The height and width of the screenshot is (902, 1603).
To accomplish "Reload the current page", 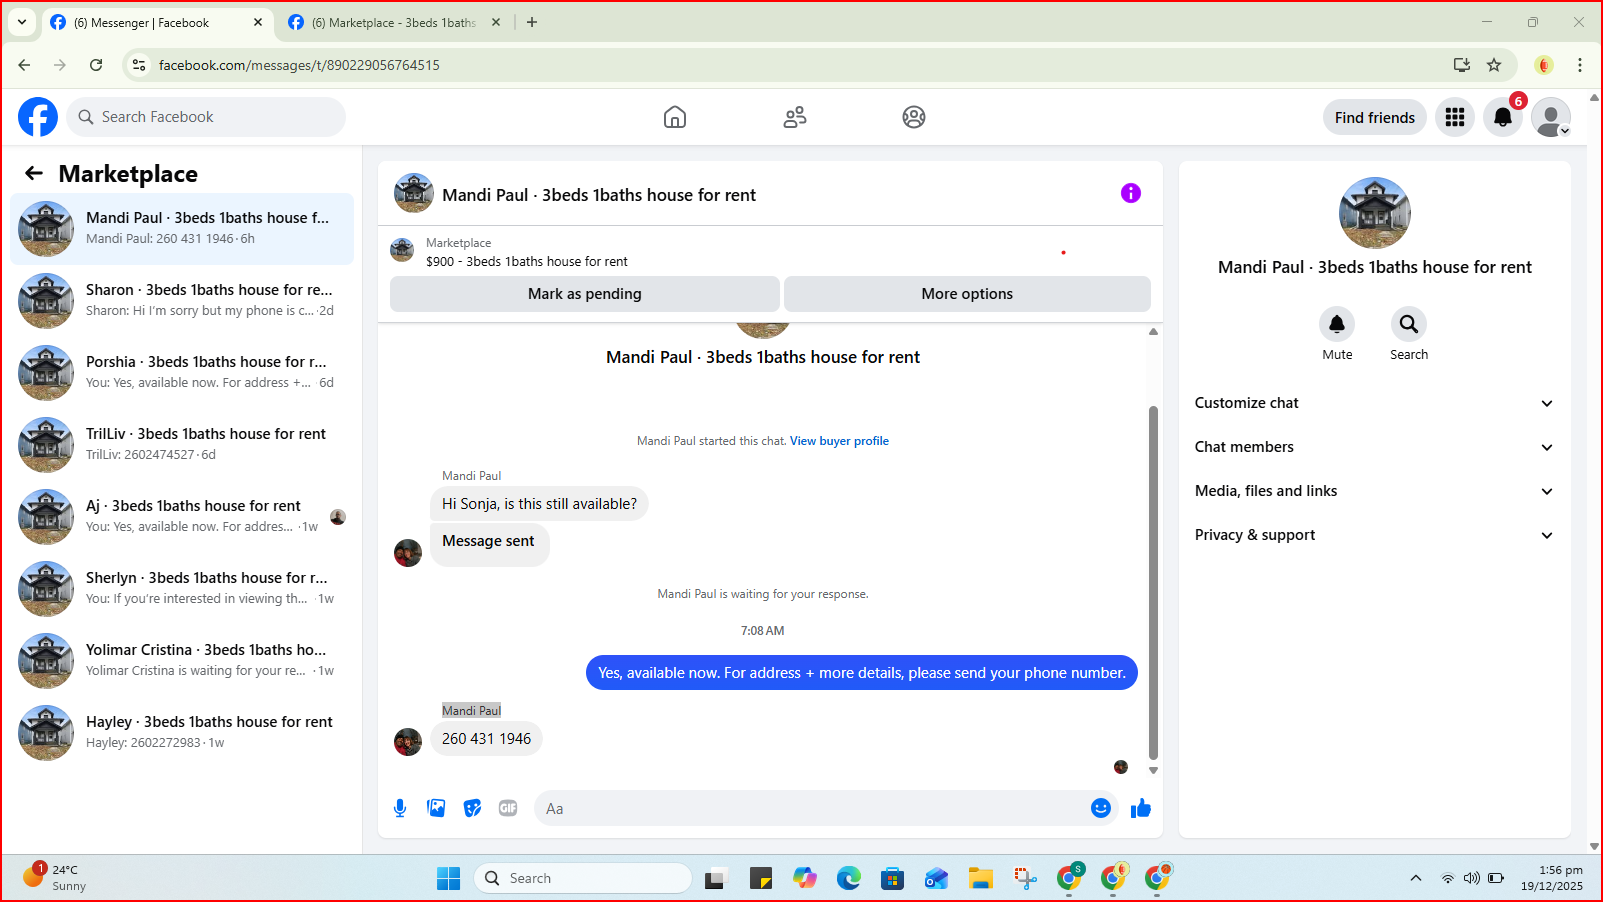I will pos(96,65).
